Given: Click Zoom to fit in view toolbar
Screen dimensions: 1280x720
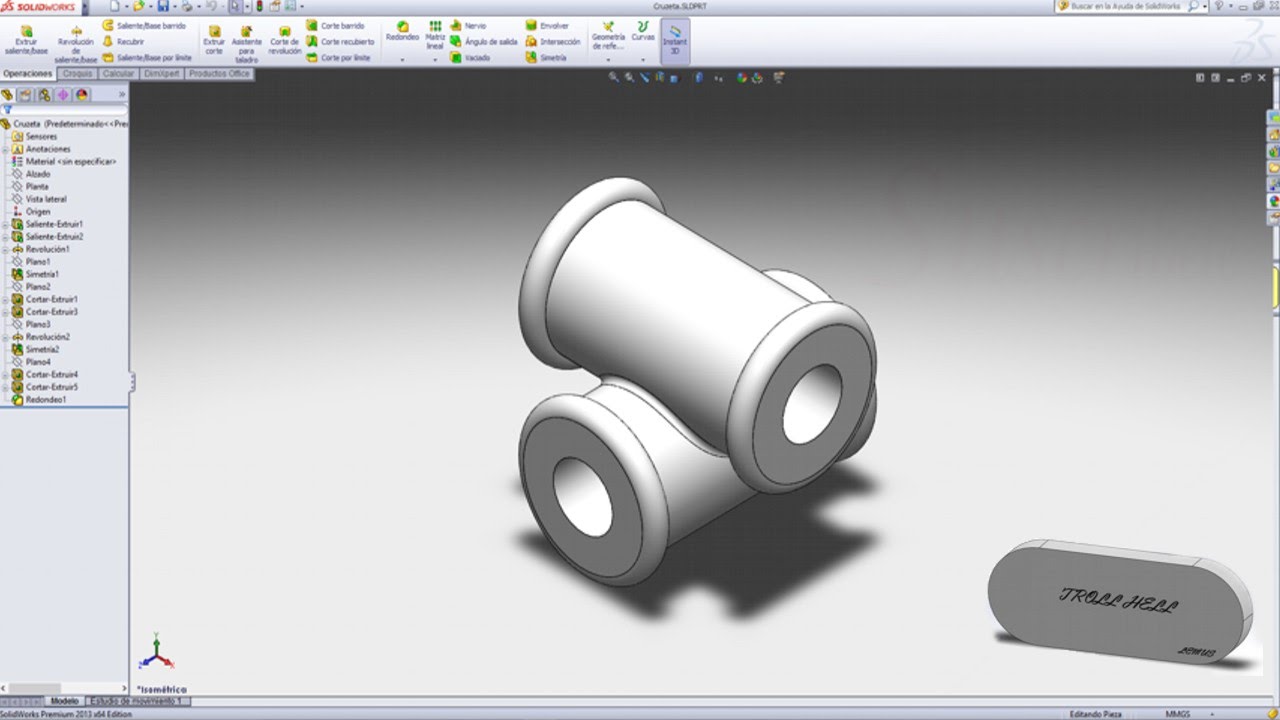Looking at the screenshot, I should (613, 77).
